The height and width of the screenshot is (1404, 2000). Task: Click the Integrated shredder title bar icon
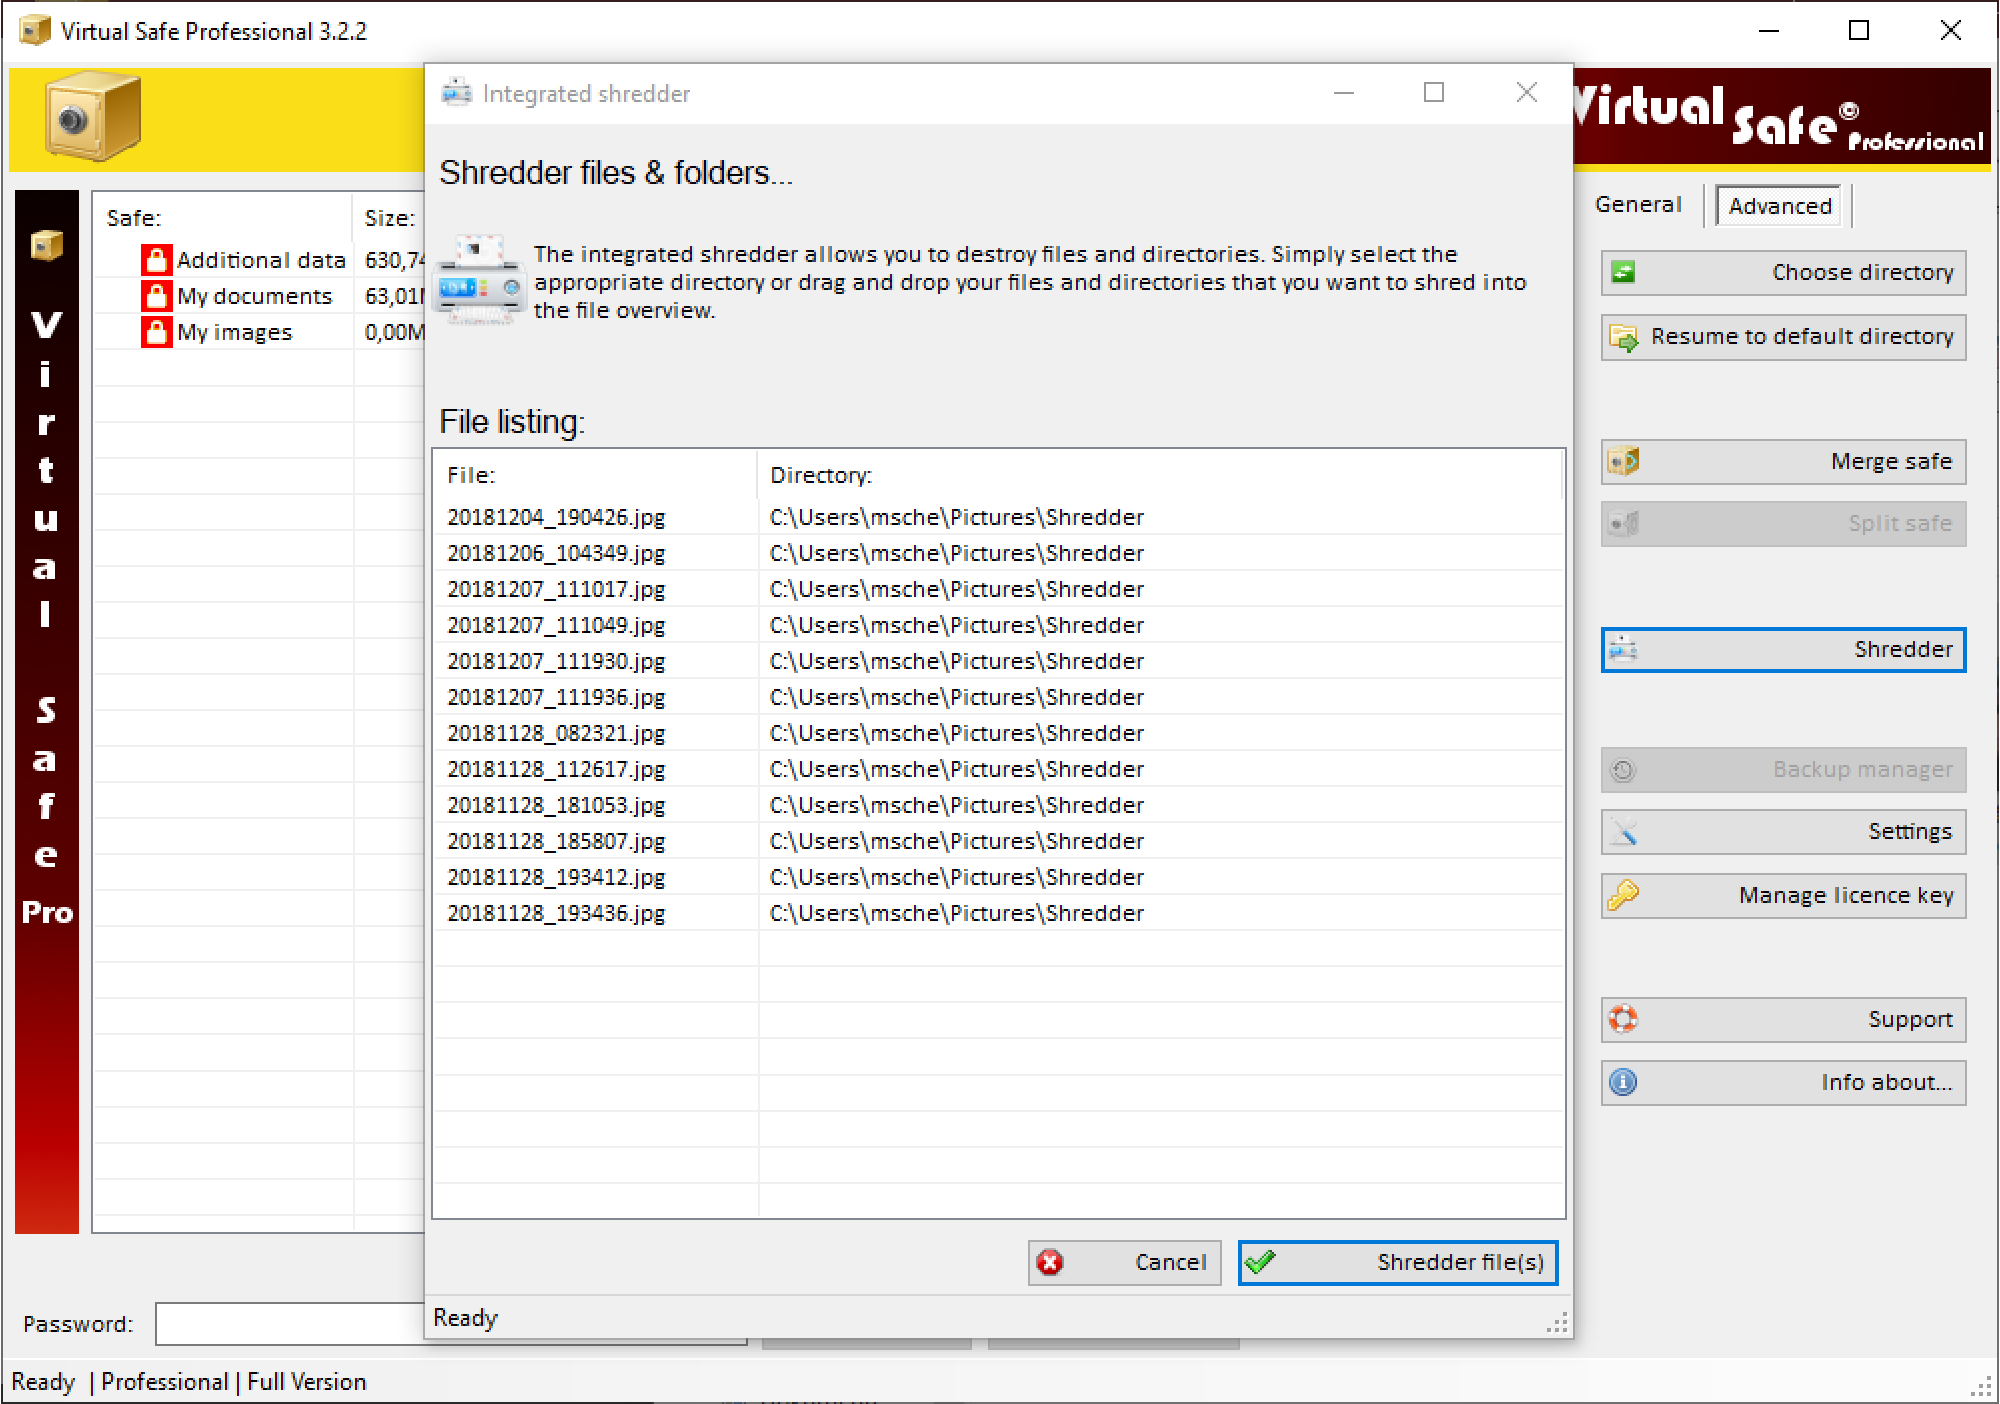point(457,92)
